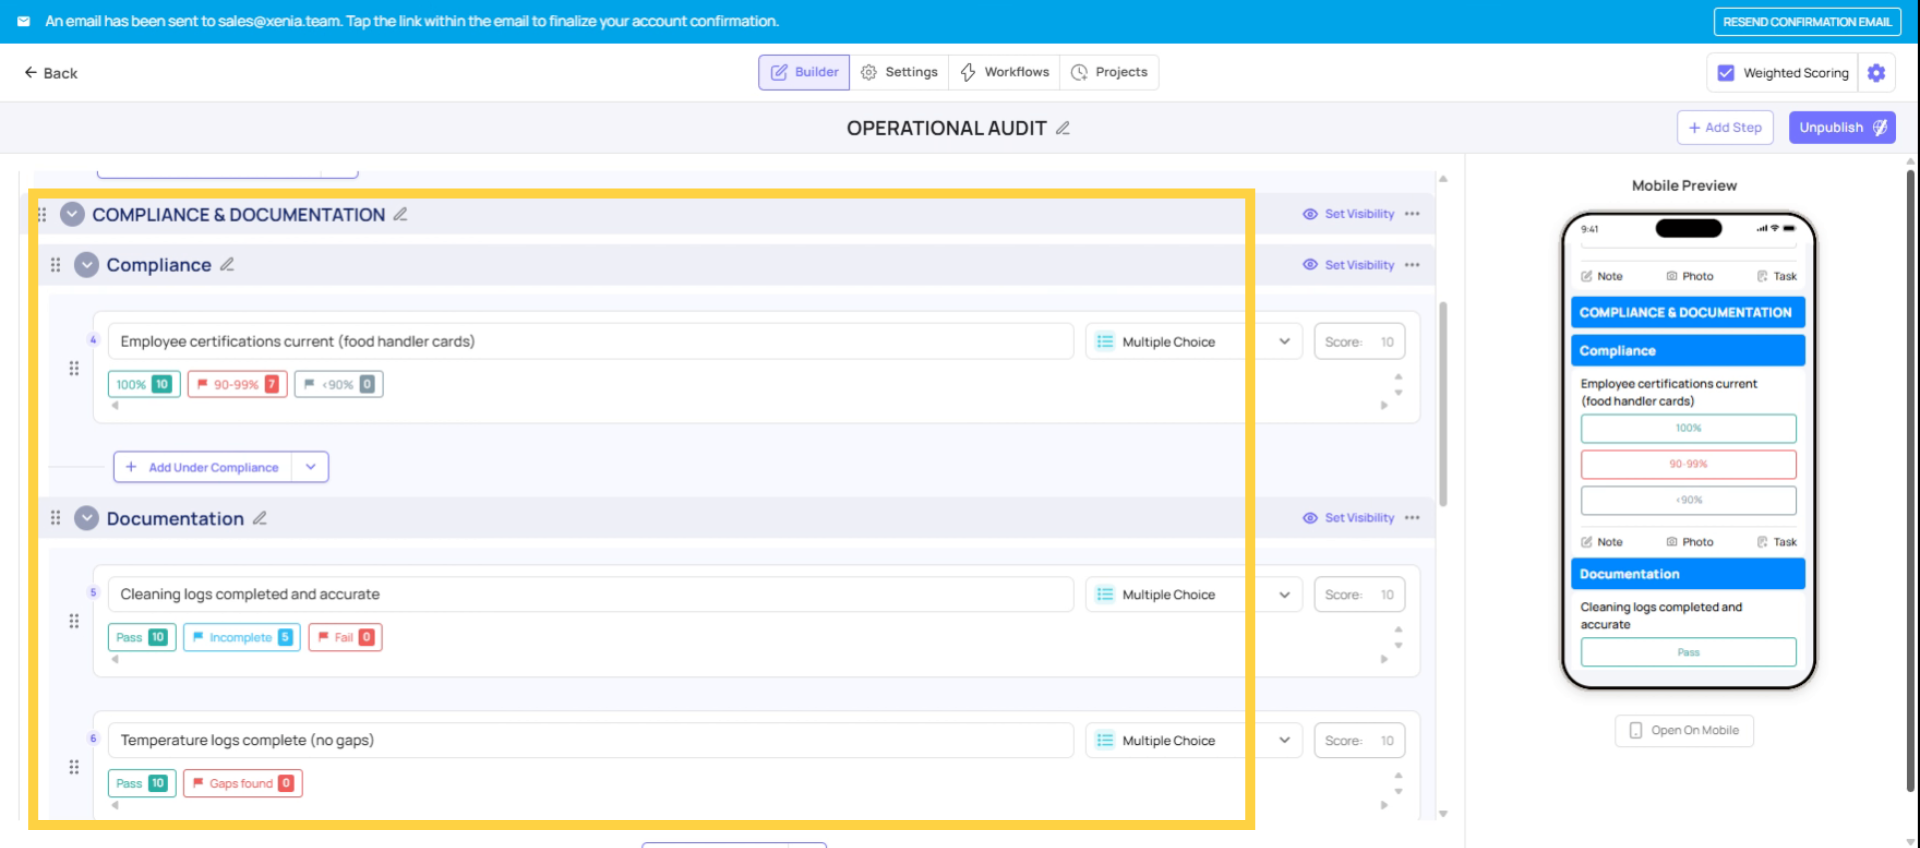The width and height of the screenshot is (1920, 848).
Task: Edit the Operational Audit title pencil icon
Action: (1063, 128)
